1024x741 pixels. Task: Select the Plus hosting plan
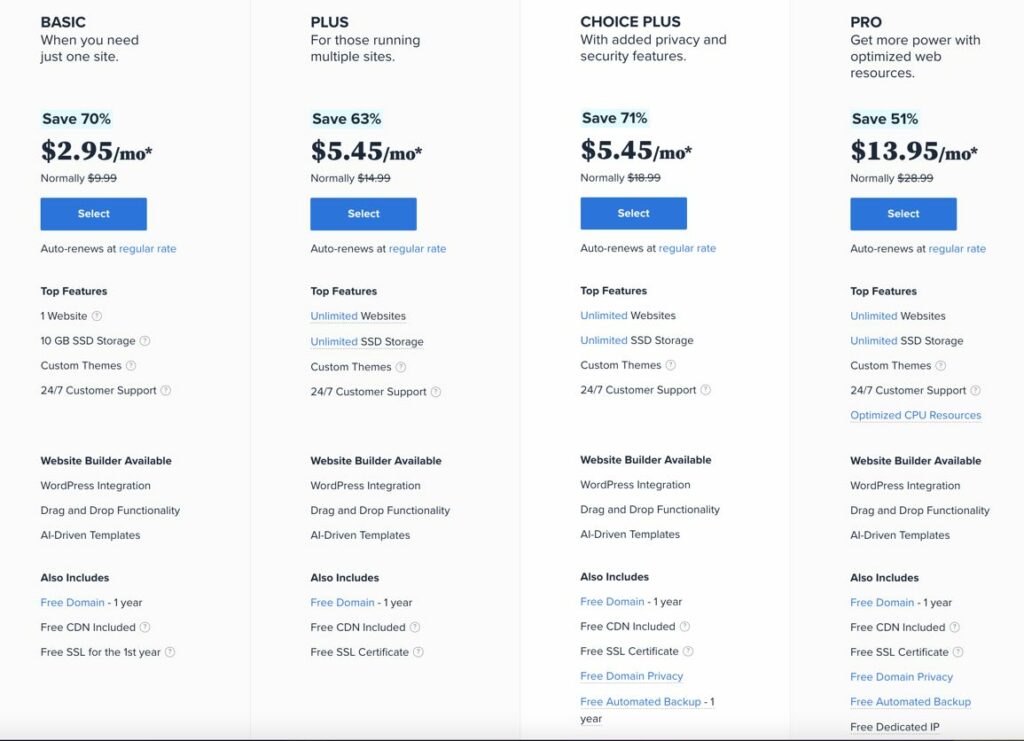[x=363, y=213]
